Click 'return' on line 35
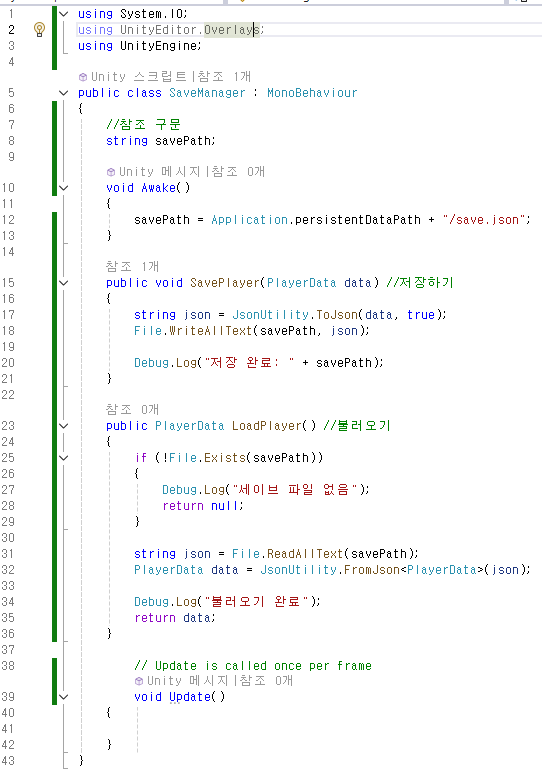This screenshot has width=542, height=771. [x=155, y=618]
